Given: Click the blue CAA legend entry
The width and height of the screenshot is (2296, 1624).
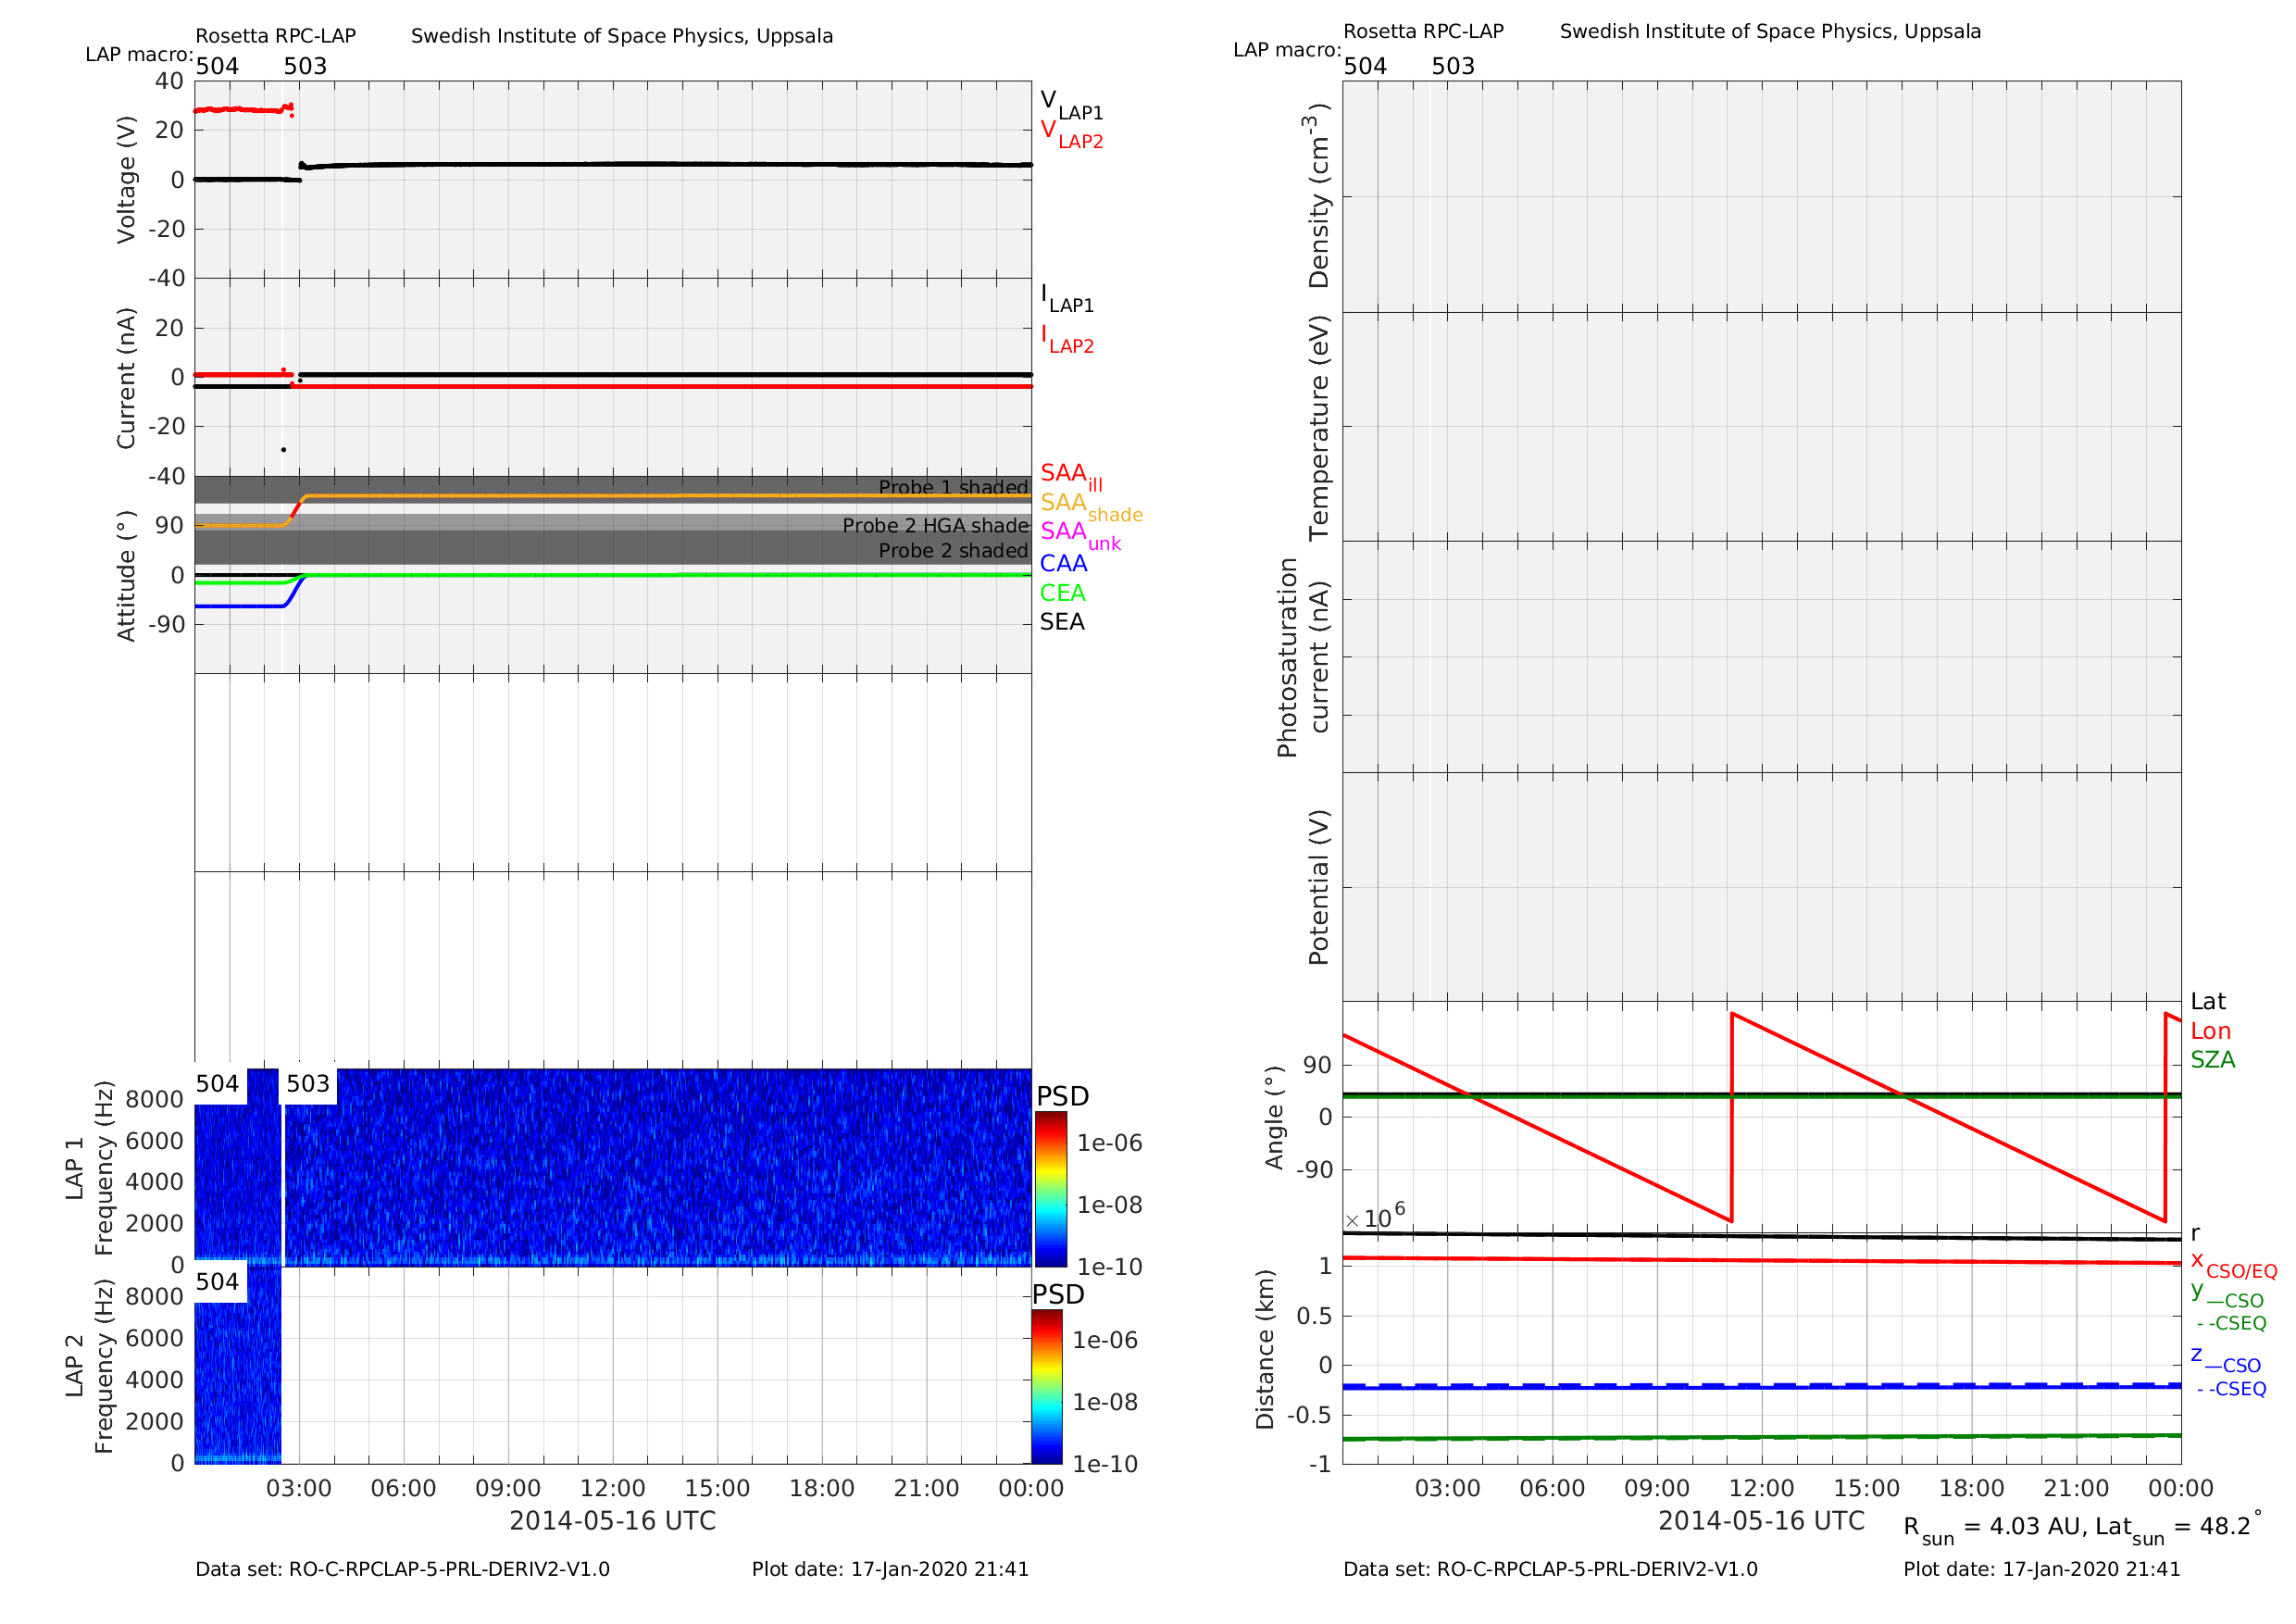Looking at the screenshot, I should [x=1063, y=564].
